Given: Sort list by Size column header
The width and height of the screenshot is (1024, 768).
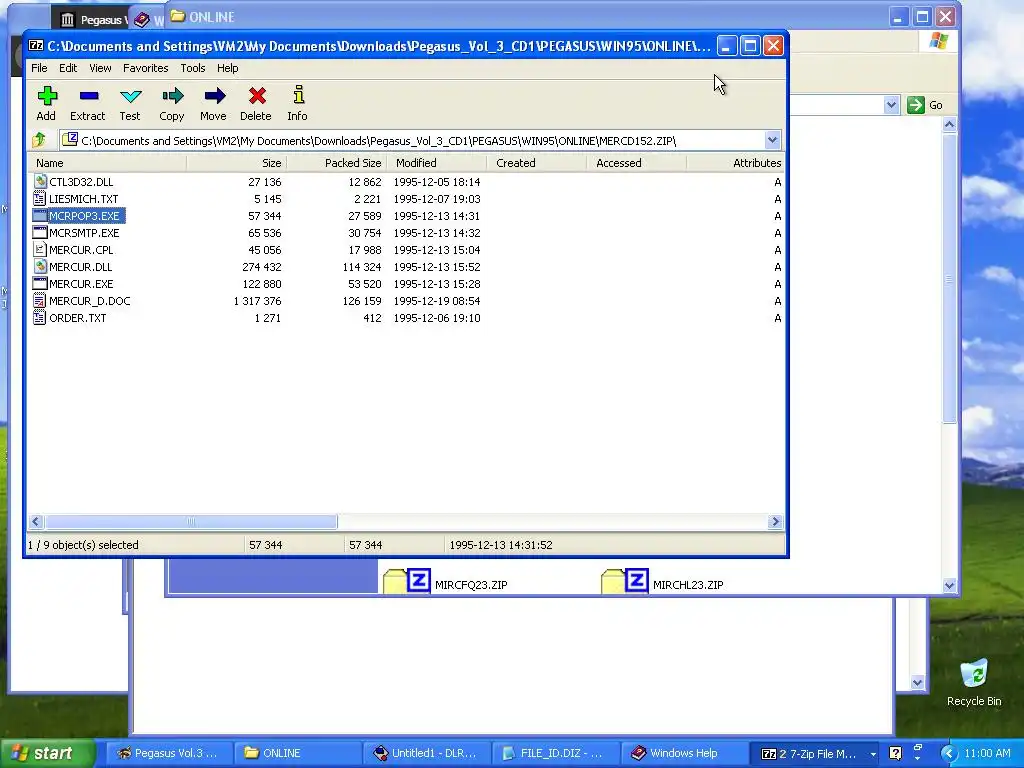Looking at the screenshot, I should (x=236, y=163).
